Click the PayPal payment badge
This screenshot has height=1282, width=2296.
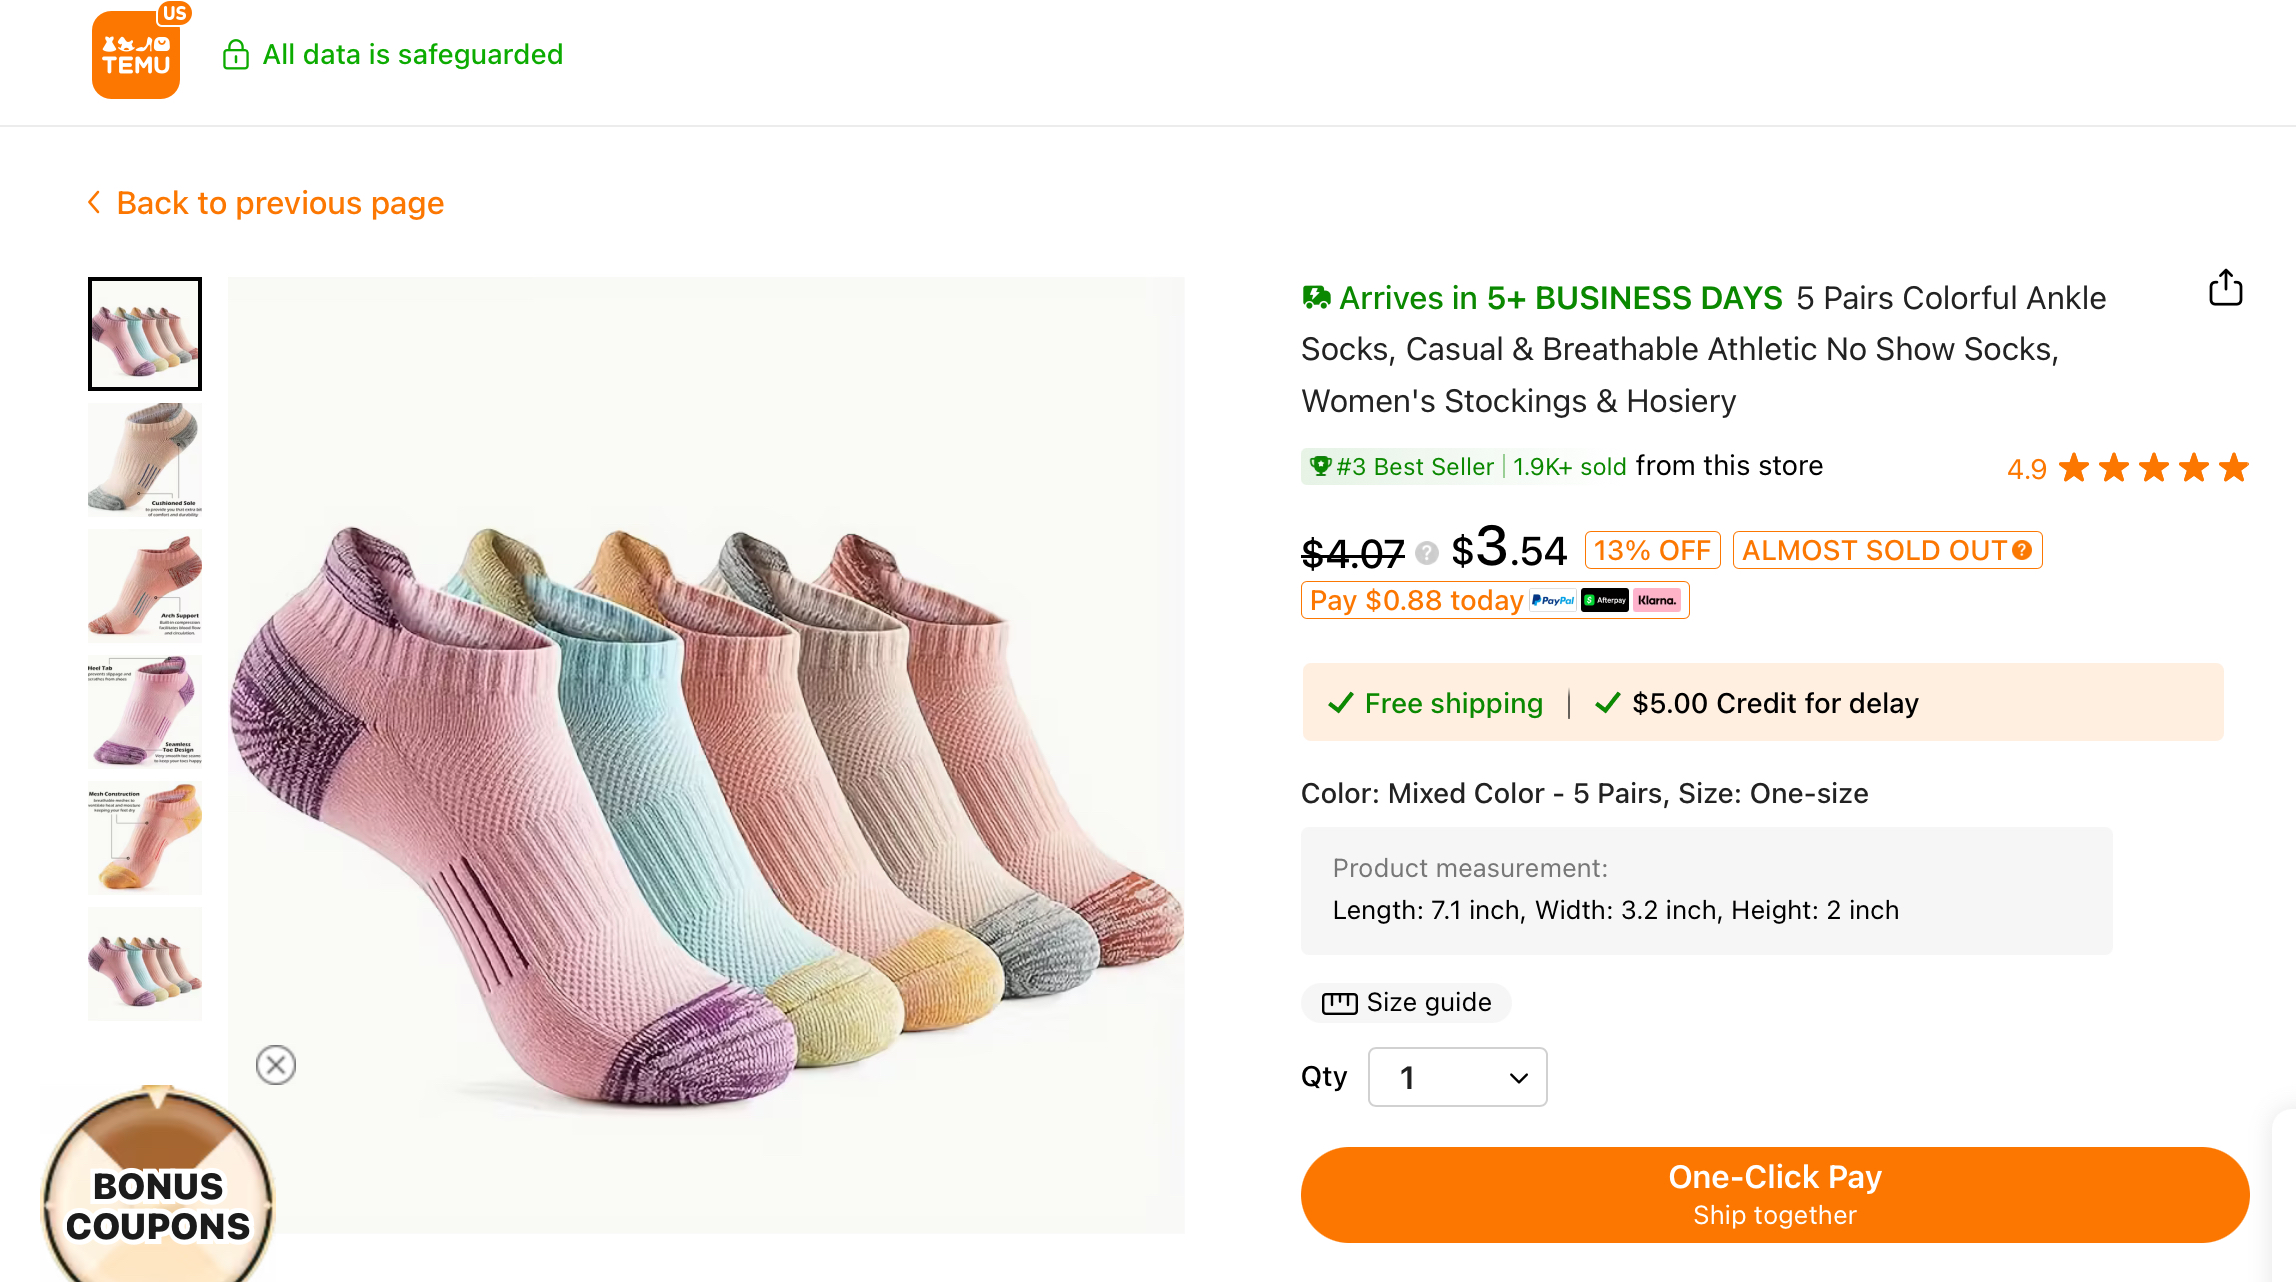(x=1553, y=600)
